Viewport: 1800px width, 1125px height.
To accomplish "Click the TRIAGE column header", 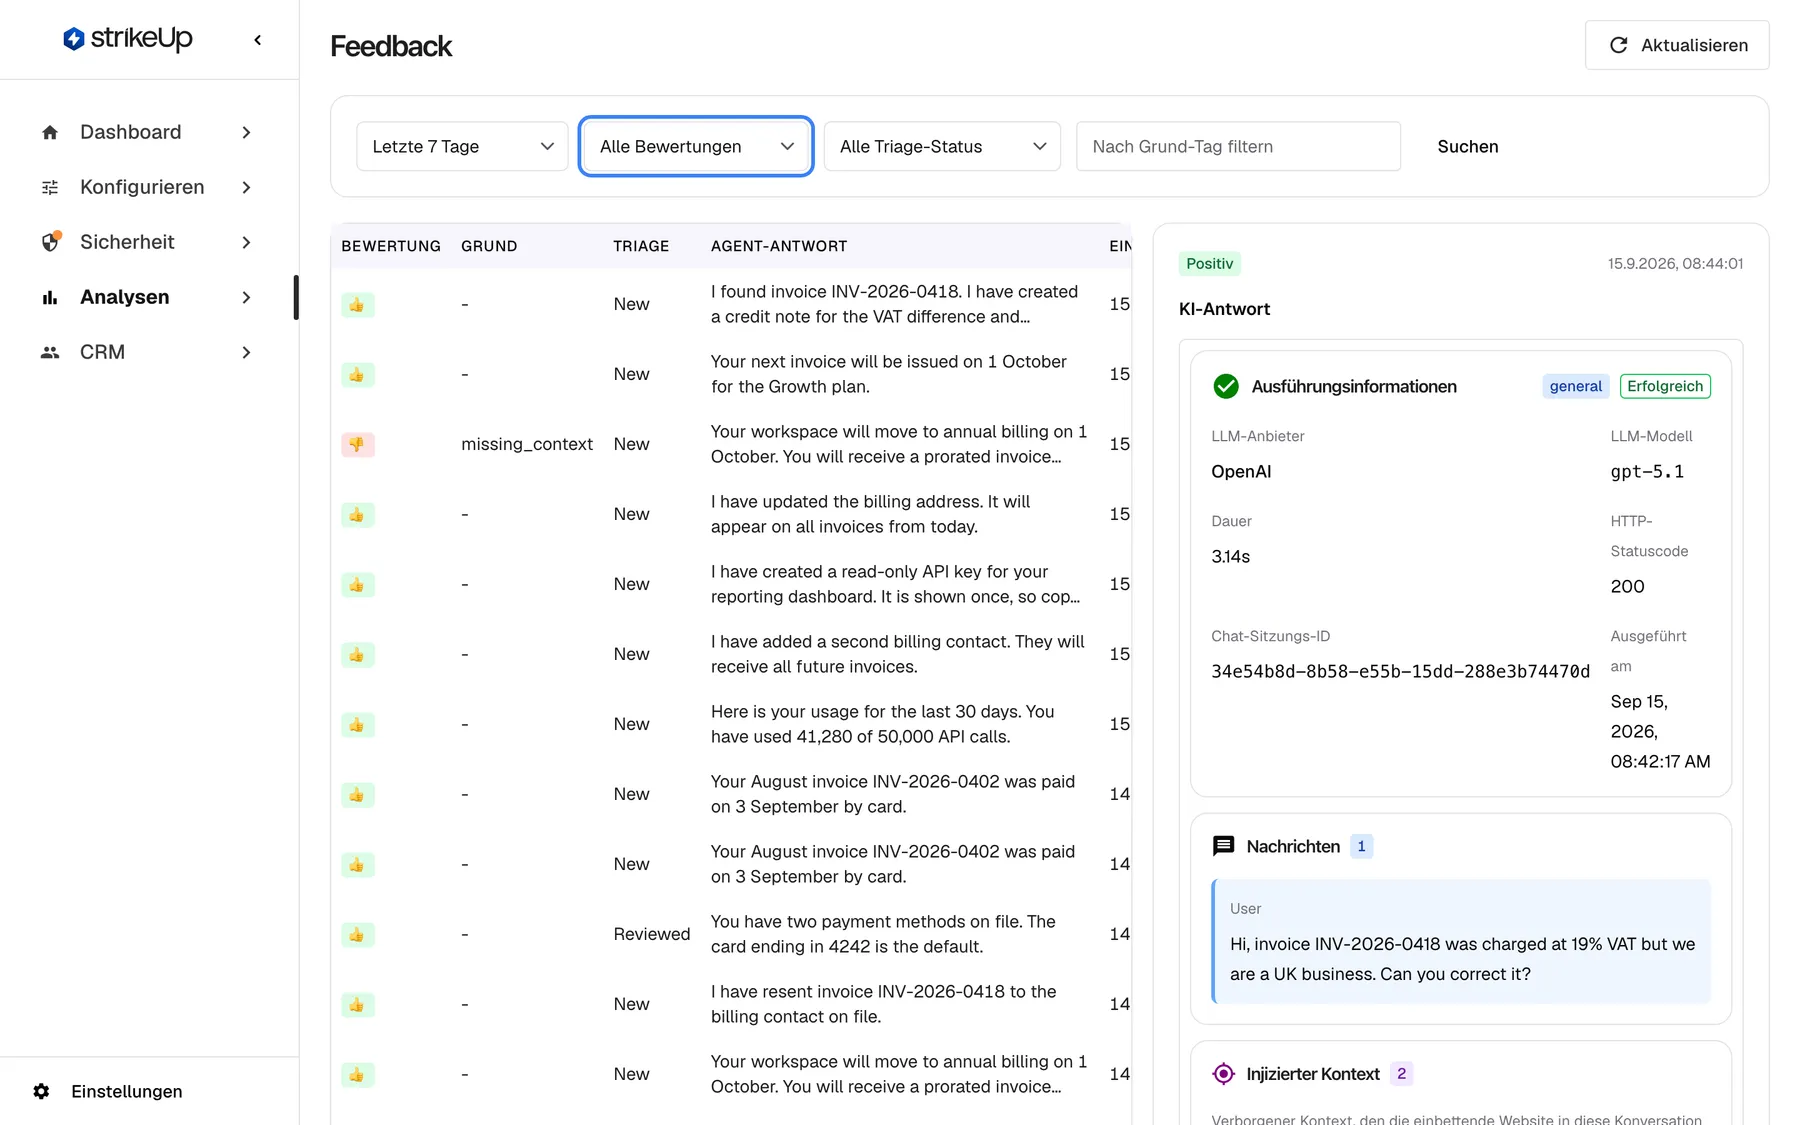I will point(641,246).
